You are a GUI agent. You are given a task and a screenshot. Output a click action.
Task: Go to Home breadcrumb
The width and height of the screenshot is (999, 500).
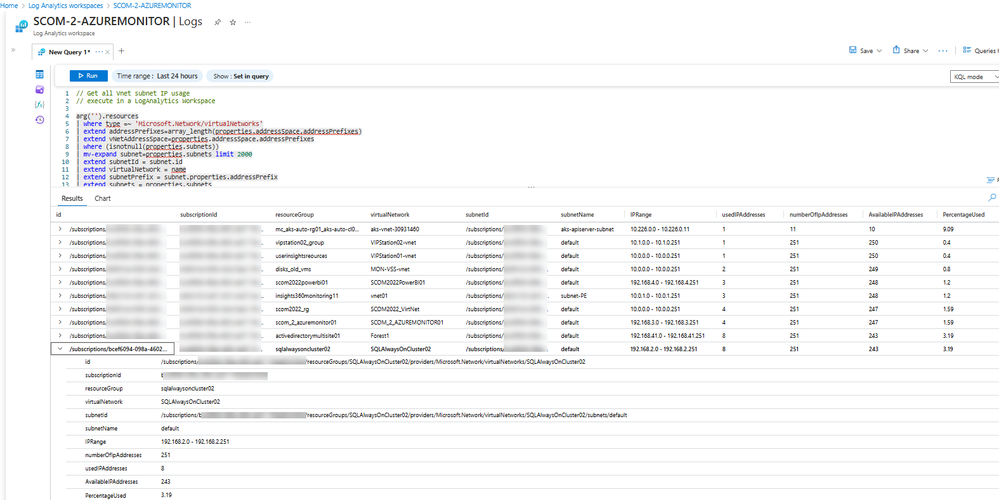pos(9,5)
